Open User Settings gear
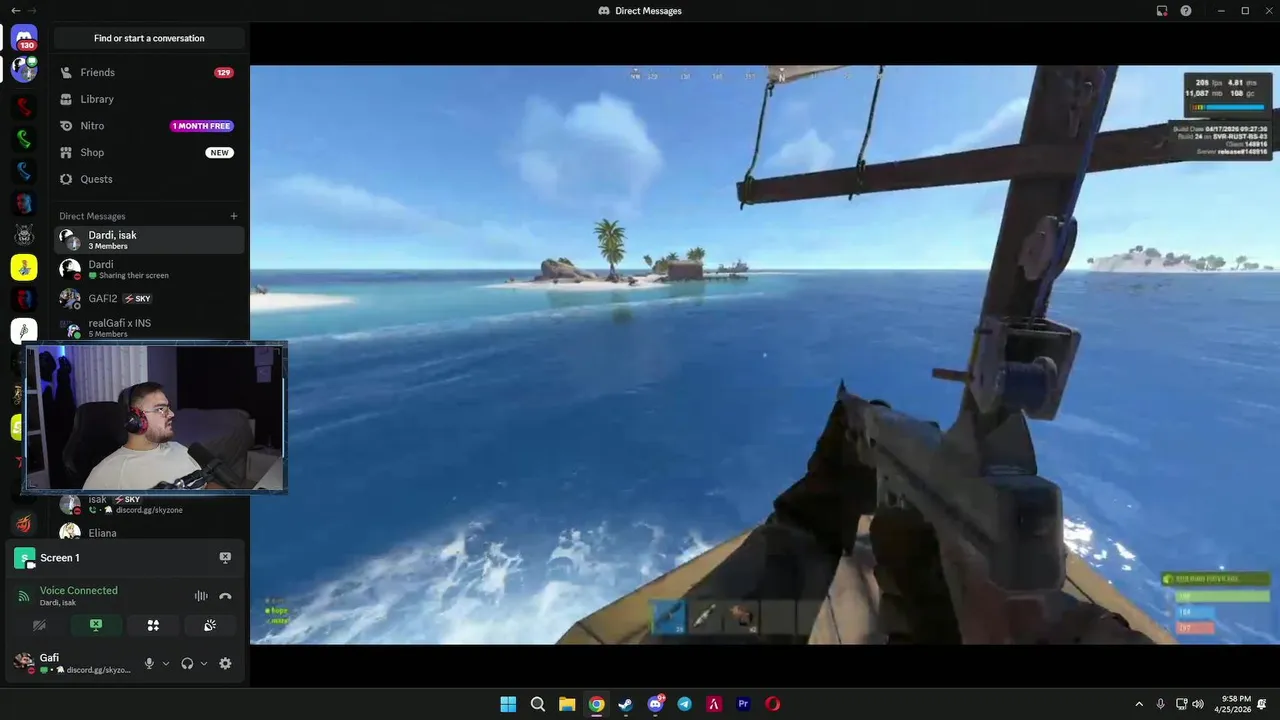1280x720 pixels. 225,663
